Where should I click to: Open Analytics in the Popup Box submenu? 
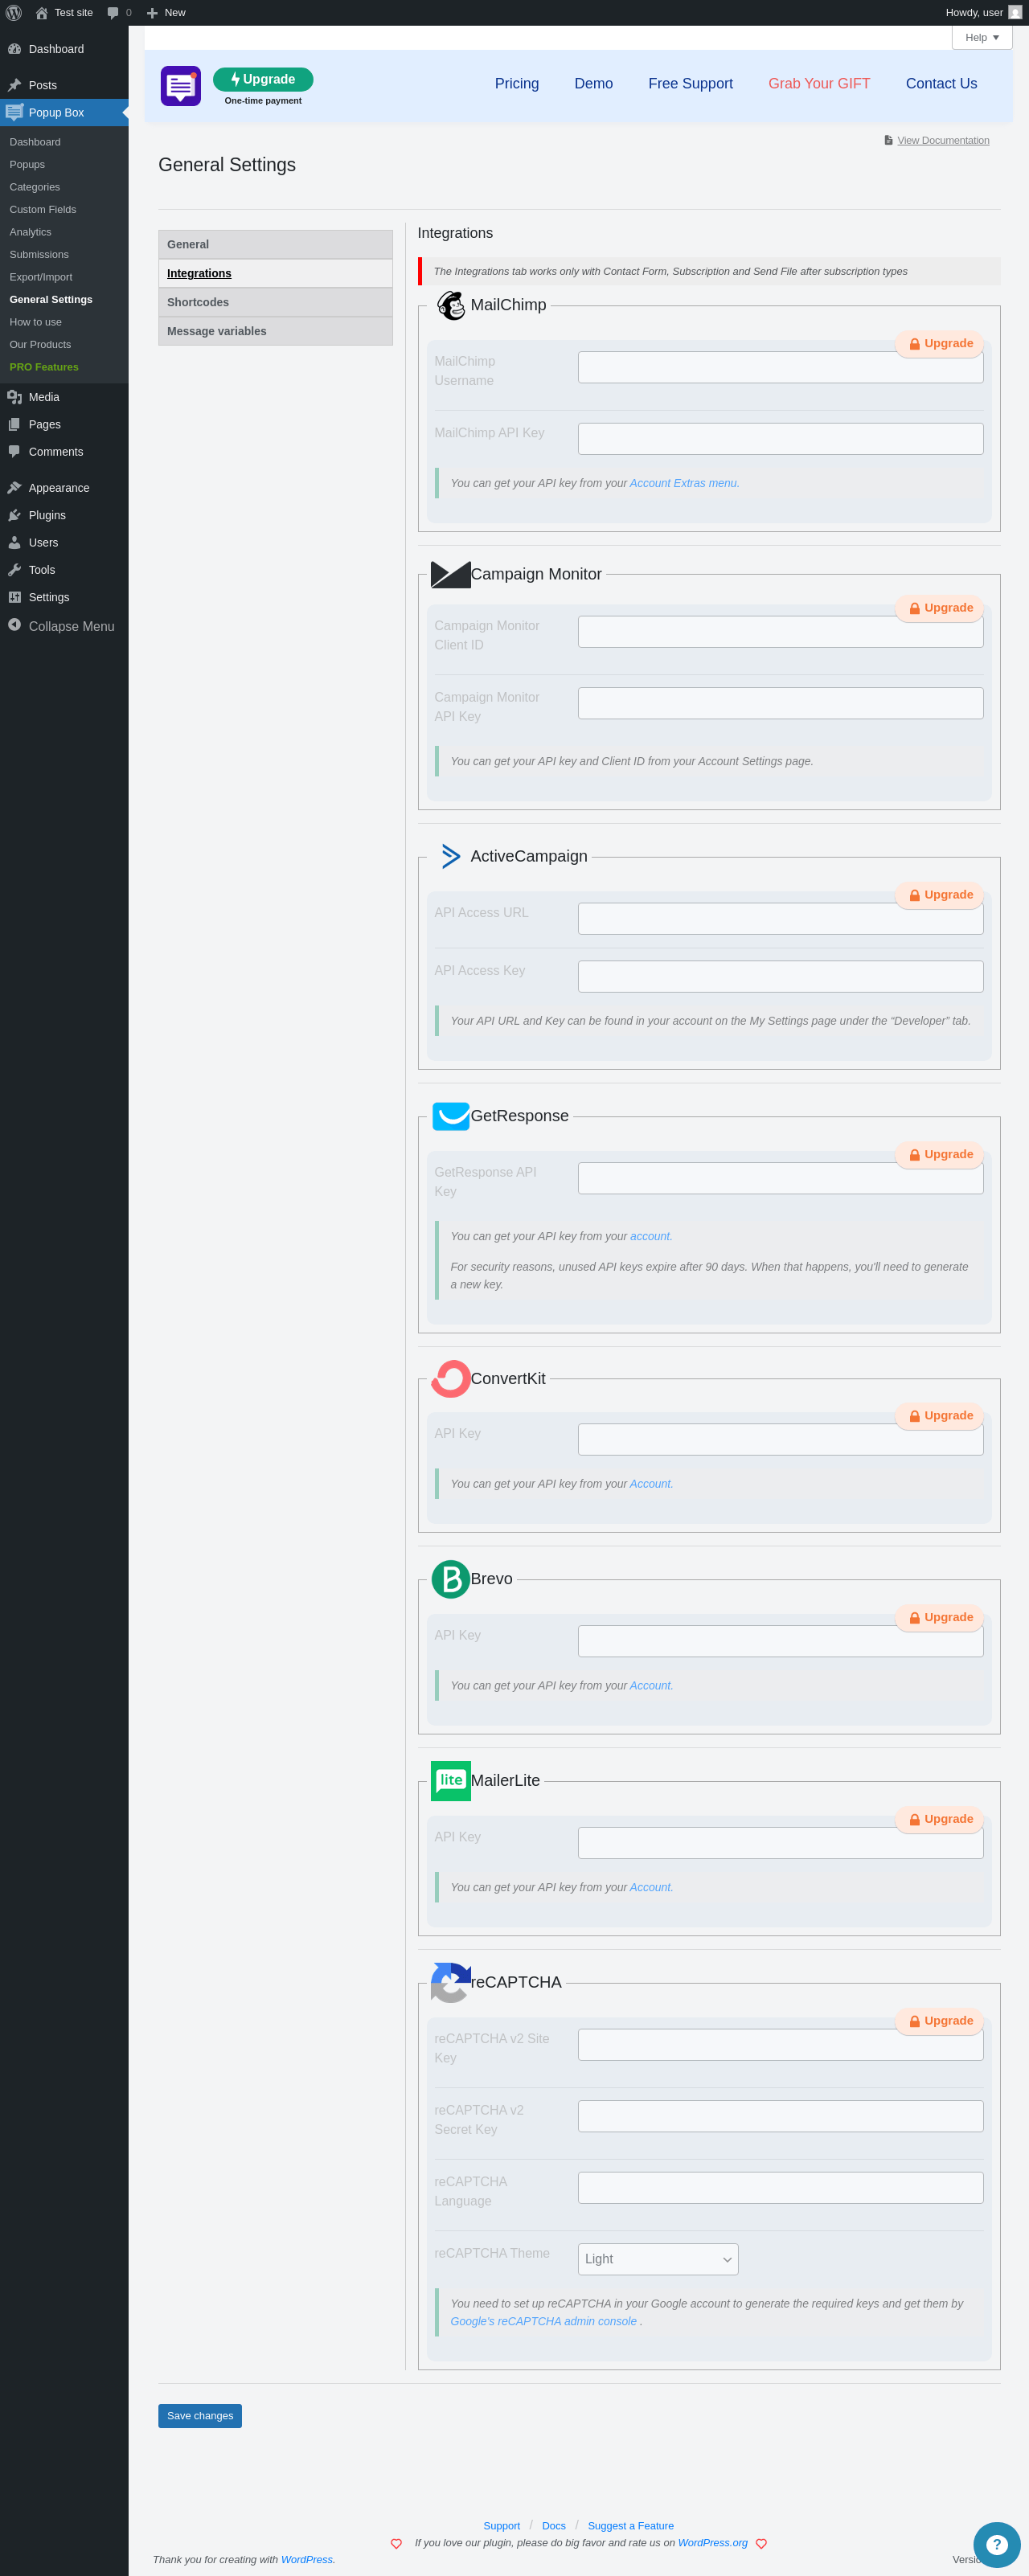pos(30,232)
